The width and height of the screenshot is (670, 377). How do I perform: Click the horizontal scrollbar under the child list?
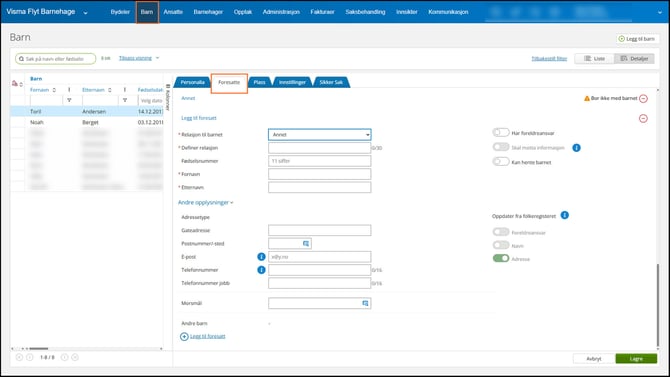point(38,349)
